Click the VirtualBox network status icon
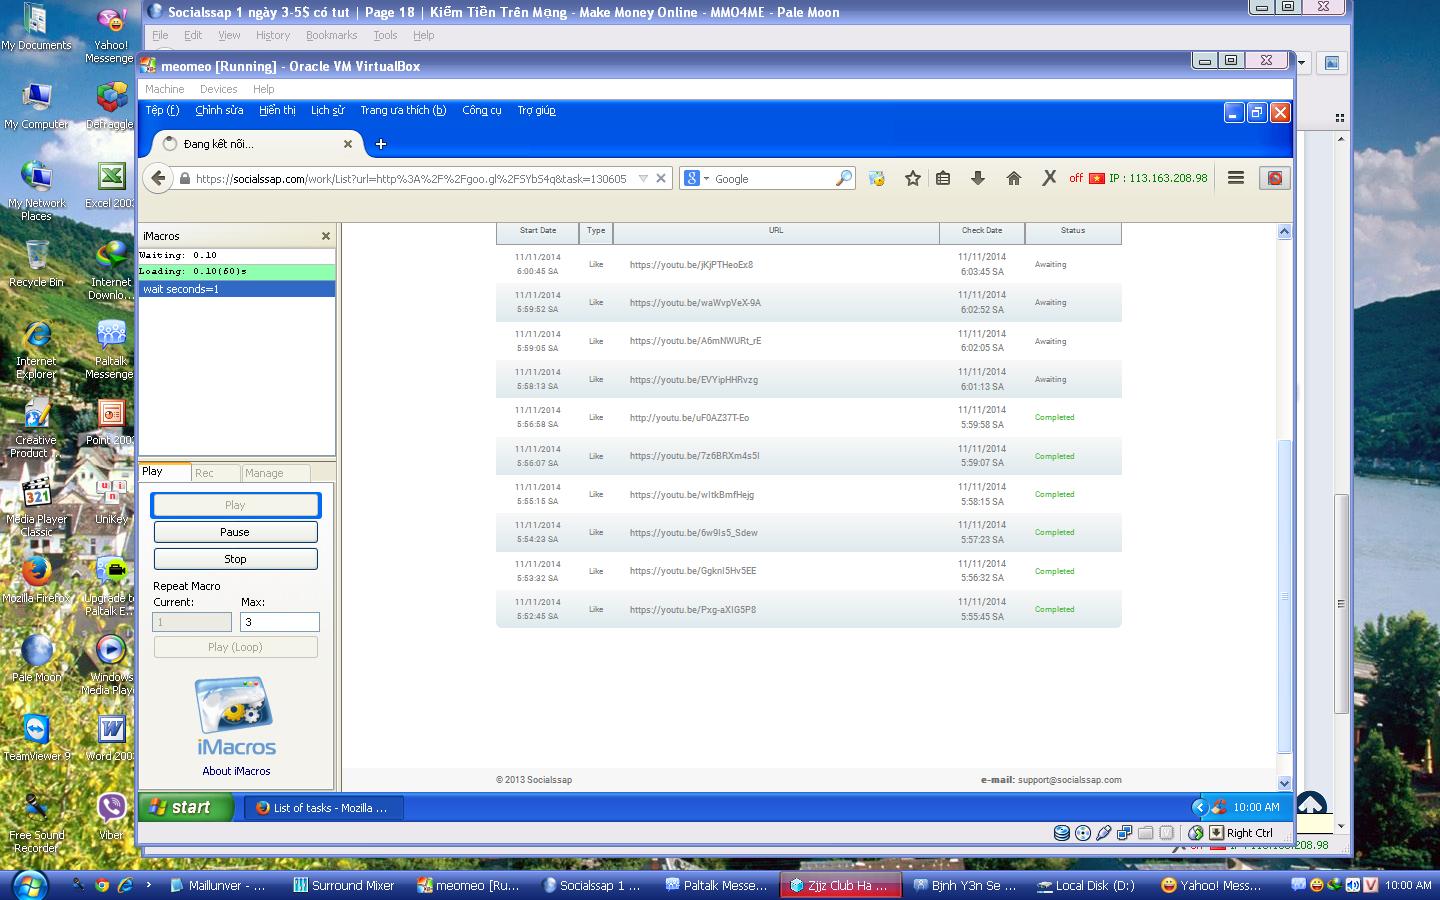This screenshot has width=1440, height=900. coord(1125,833)
